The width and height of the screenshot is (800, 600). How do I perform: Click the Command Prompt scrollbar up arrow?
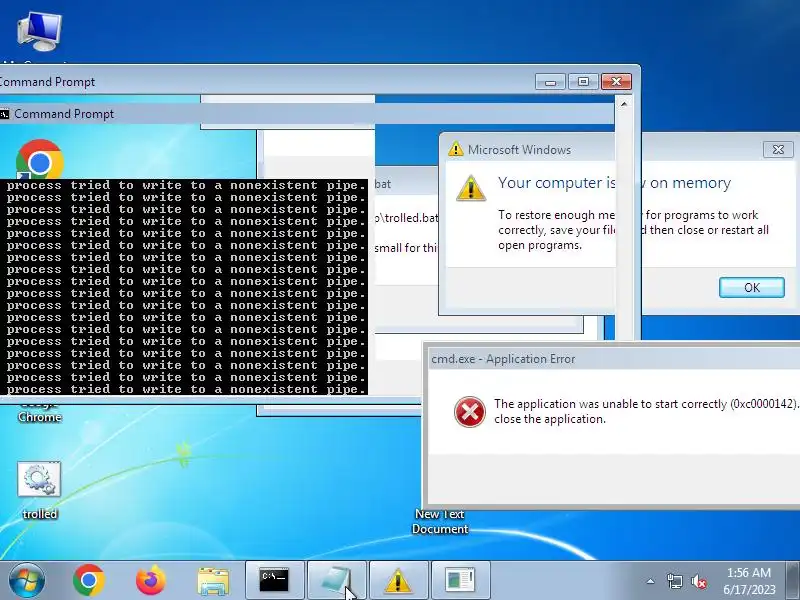click(x=623, y=104)
